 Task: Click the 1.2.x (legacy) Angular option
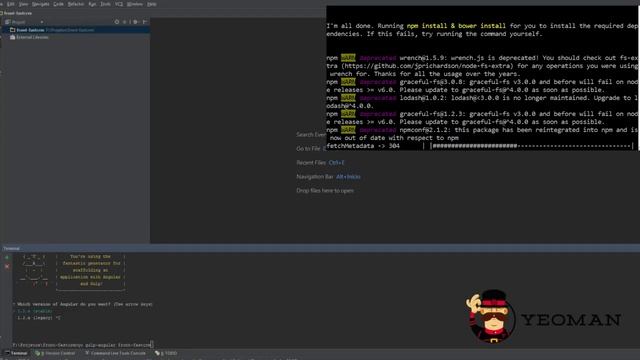coord(39,318)
